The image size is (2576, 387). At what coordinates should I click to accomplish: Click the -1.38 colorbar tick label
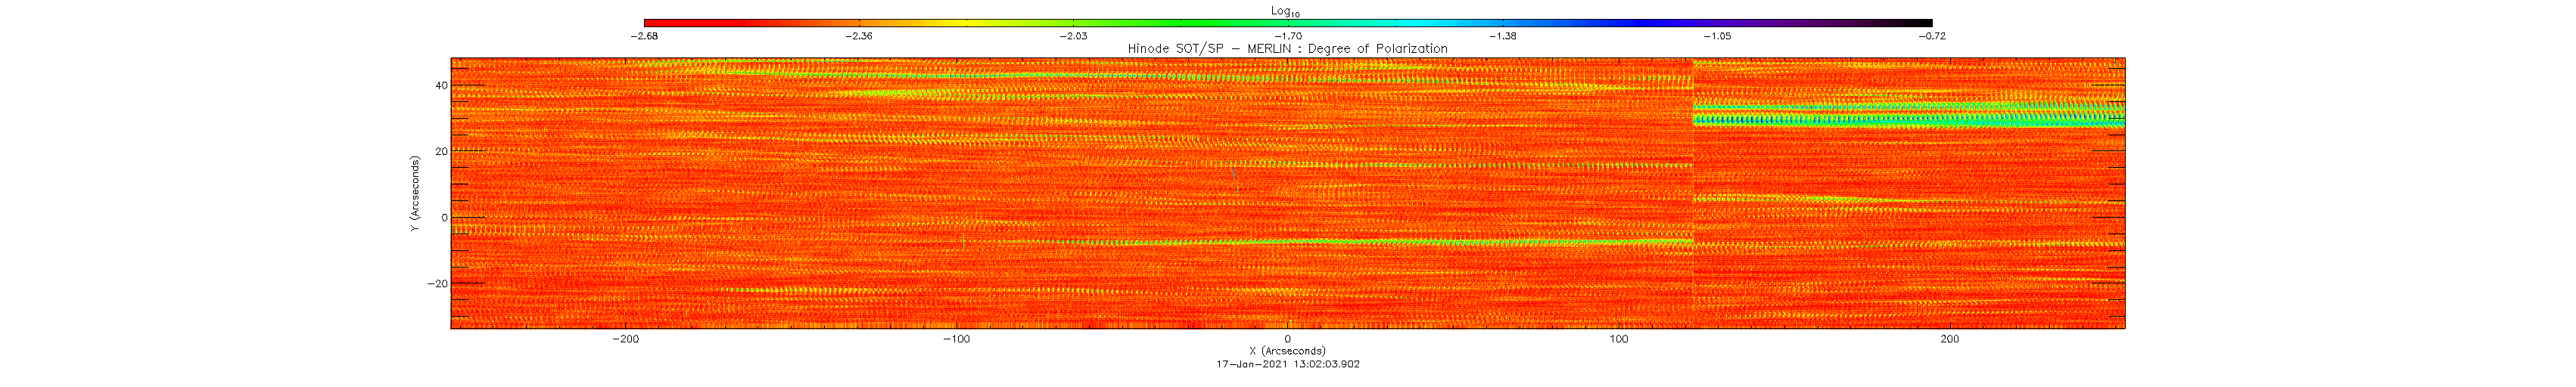(1502, 36)
